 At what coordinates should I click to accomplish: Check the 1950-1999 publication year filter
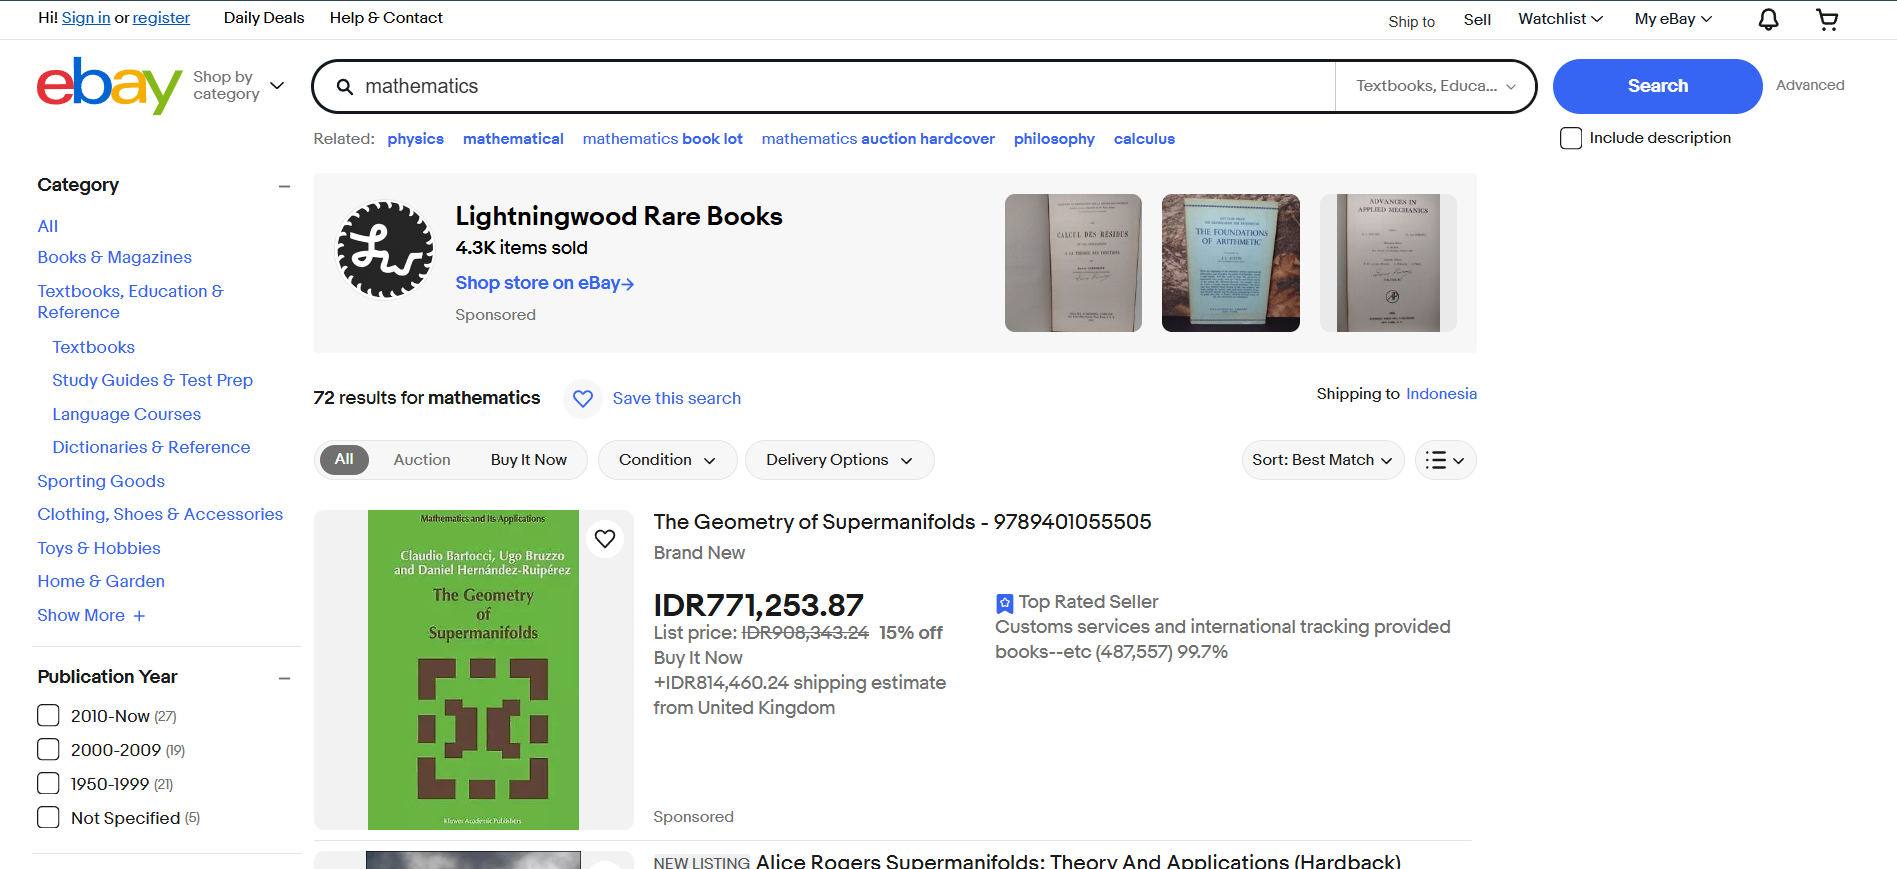pos(48,784)
